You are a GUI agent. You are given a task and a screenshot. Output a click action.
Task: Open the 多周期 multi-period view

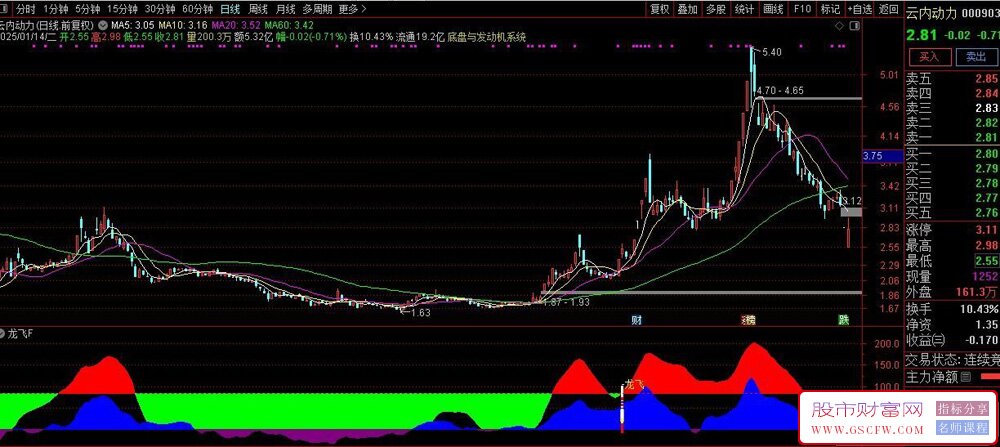click(x=317, y=9)
